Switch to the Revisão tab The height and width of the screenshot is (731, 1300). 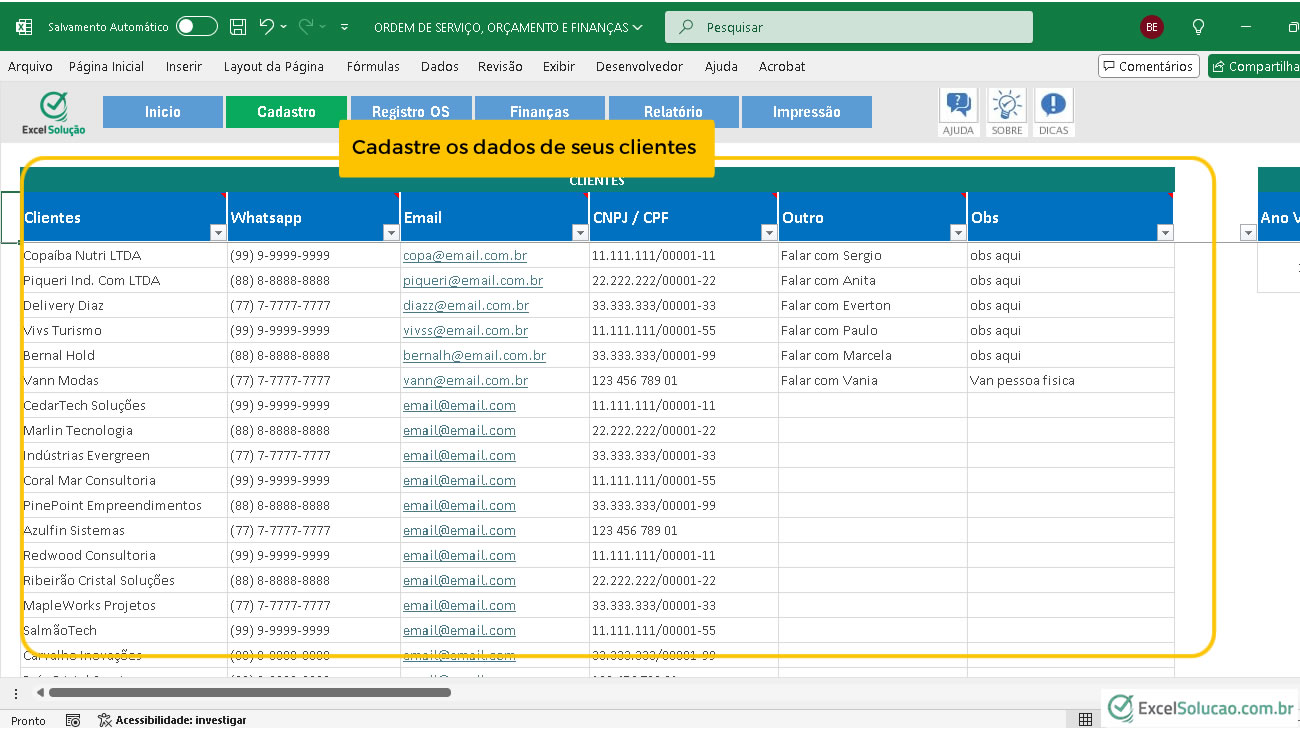pyautogui.click(x=500, y=66)
